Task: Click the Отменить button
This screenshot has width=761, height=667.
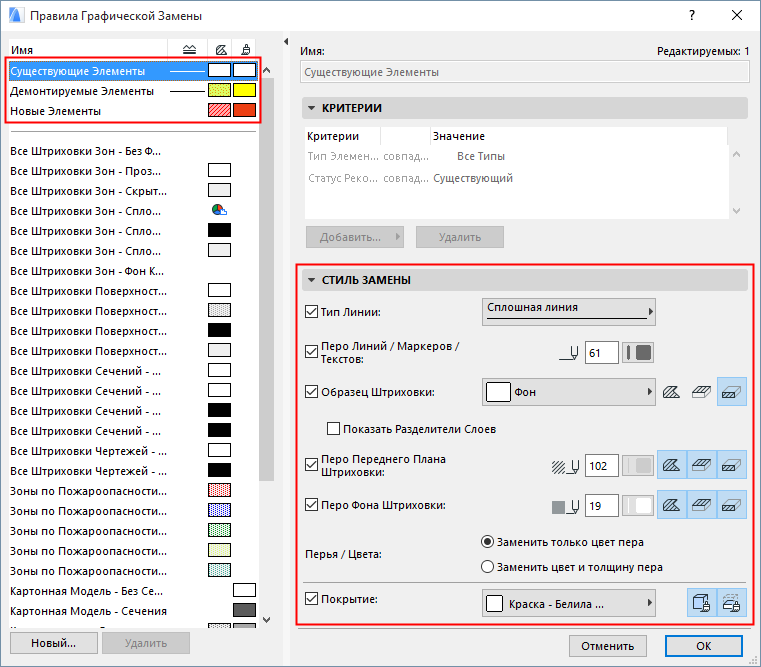Action: [608, 646]
